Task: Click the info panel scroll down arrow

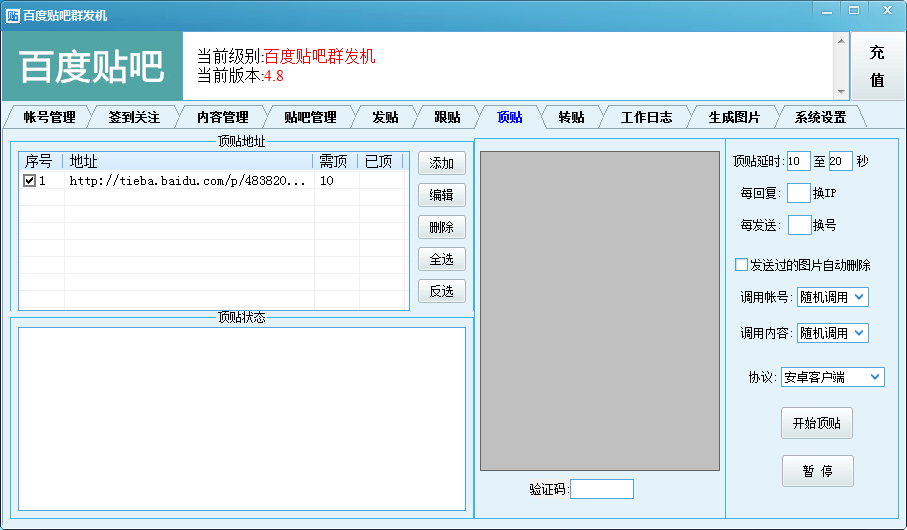Action: 841,91
